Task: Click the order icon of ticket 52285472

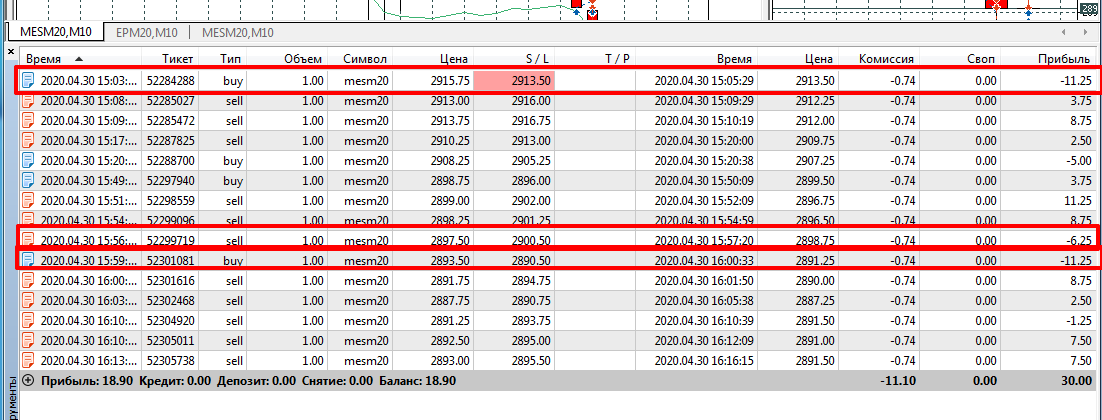Action: [x=28, y=120]
